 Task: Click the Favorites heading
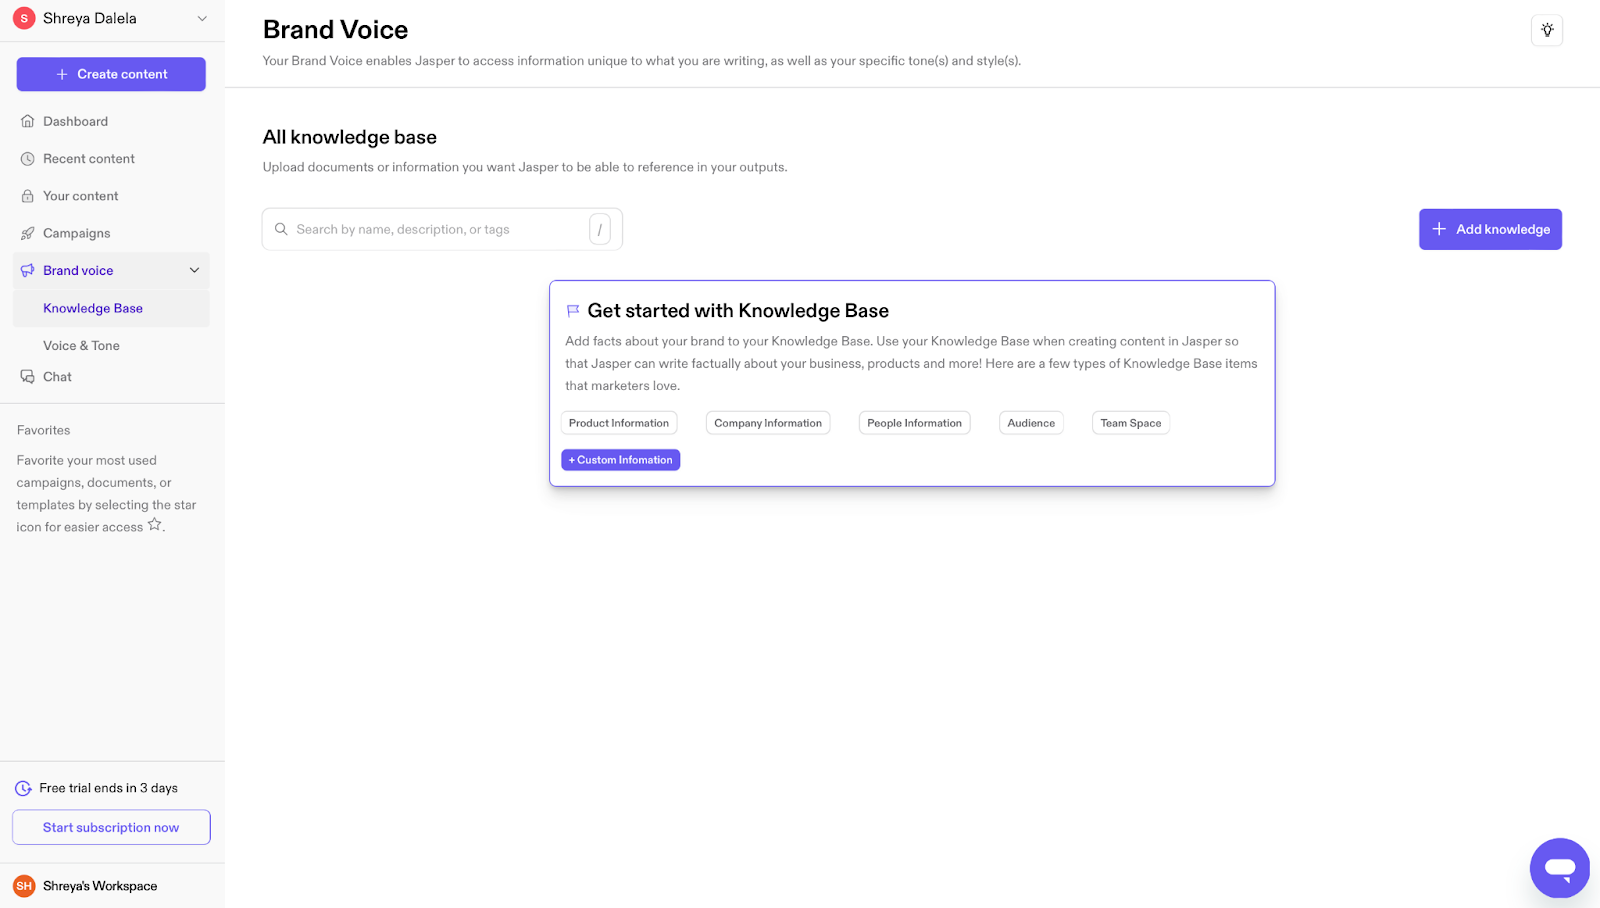pos(43,430)
